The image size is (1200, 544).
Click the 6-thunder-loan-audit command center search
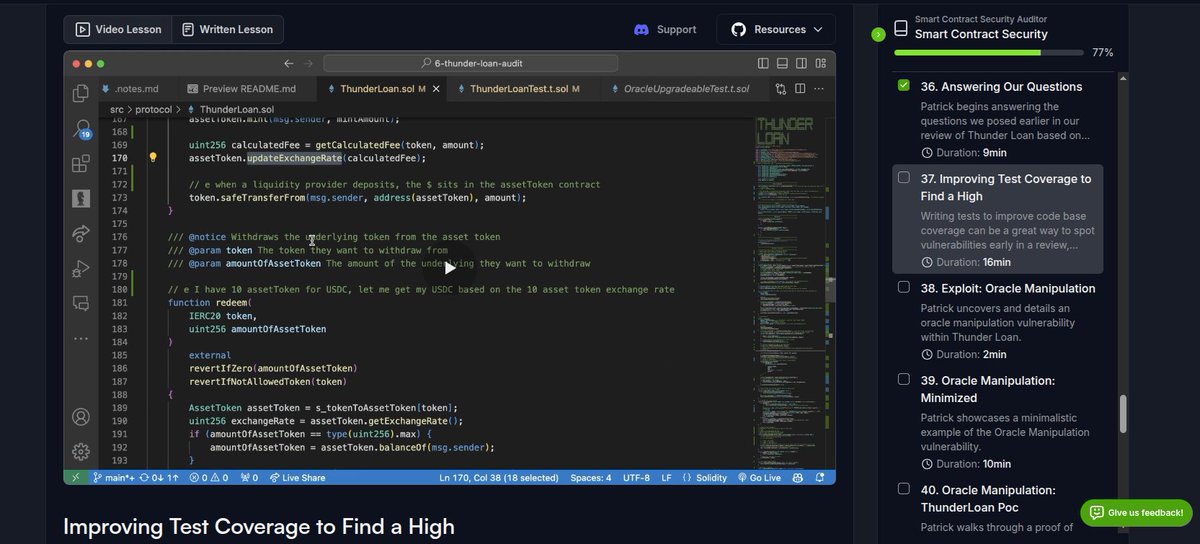tap(470, 63)
